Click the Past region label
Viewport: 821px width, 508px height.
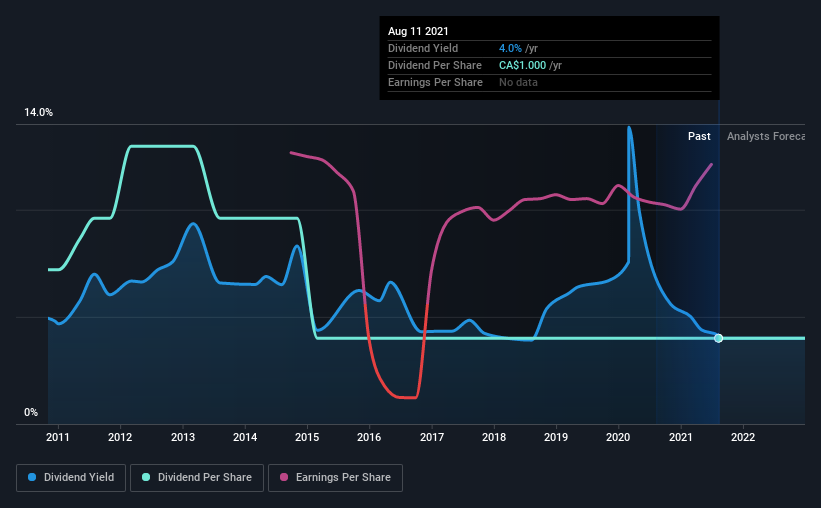pyautogui.click(x=699, y=136)
